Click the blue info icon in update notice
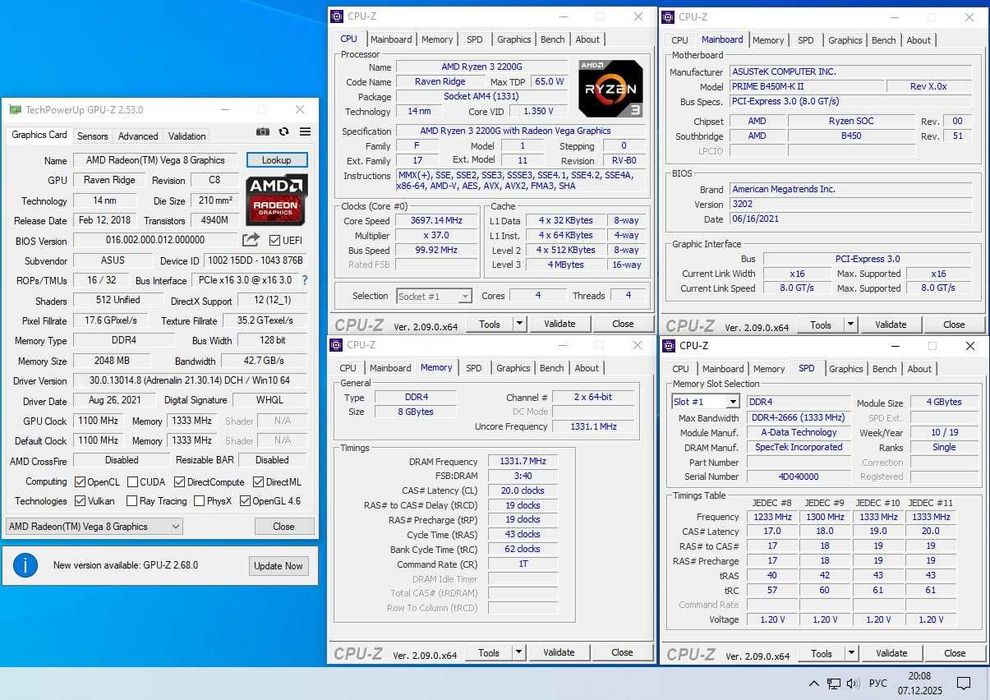The width and height of the screenshot is (990, 700). point(25,565)
